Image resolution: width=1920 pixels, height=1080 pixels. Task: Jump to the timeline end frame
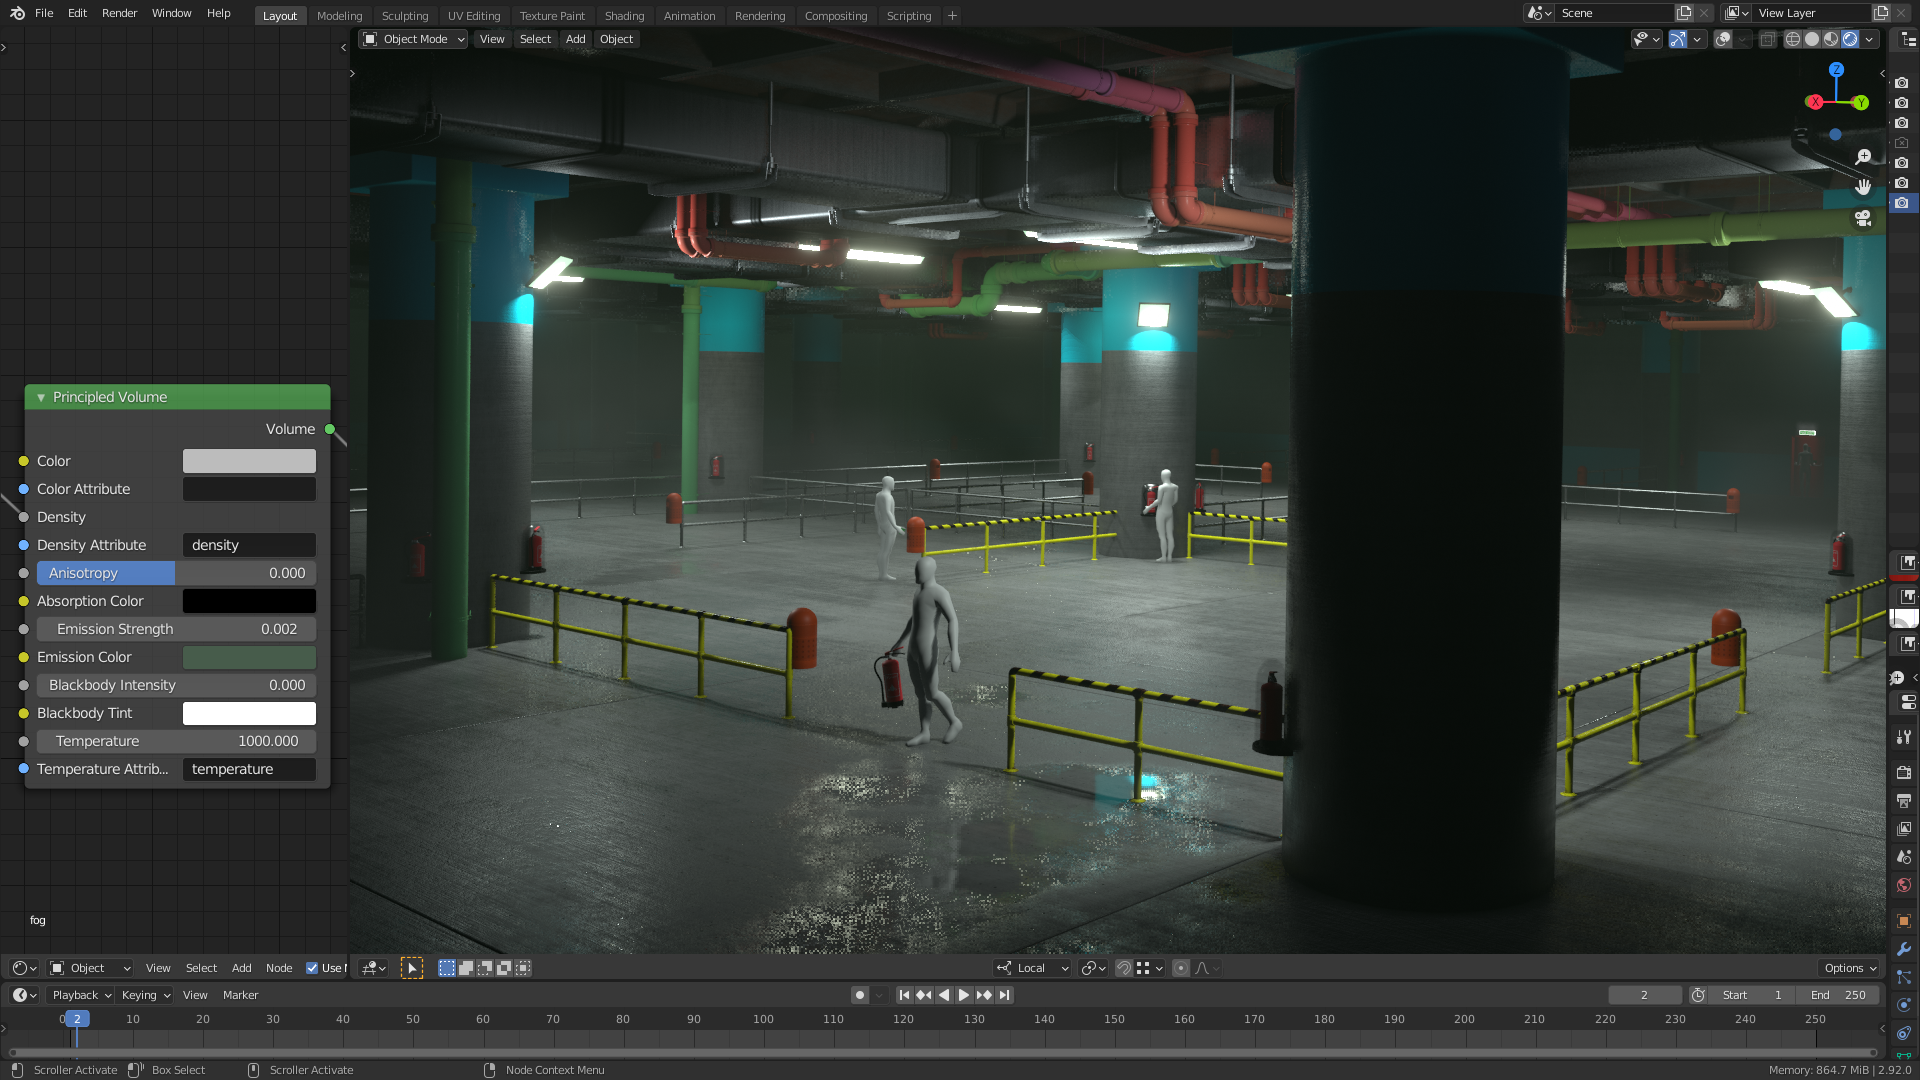pyautogui.click(x=1005, y=995)
